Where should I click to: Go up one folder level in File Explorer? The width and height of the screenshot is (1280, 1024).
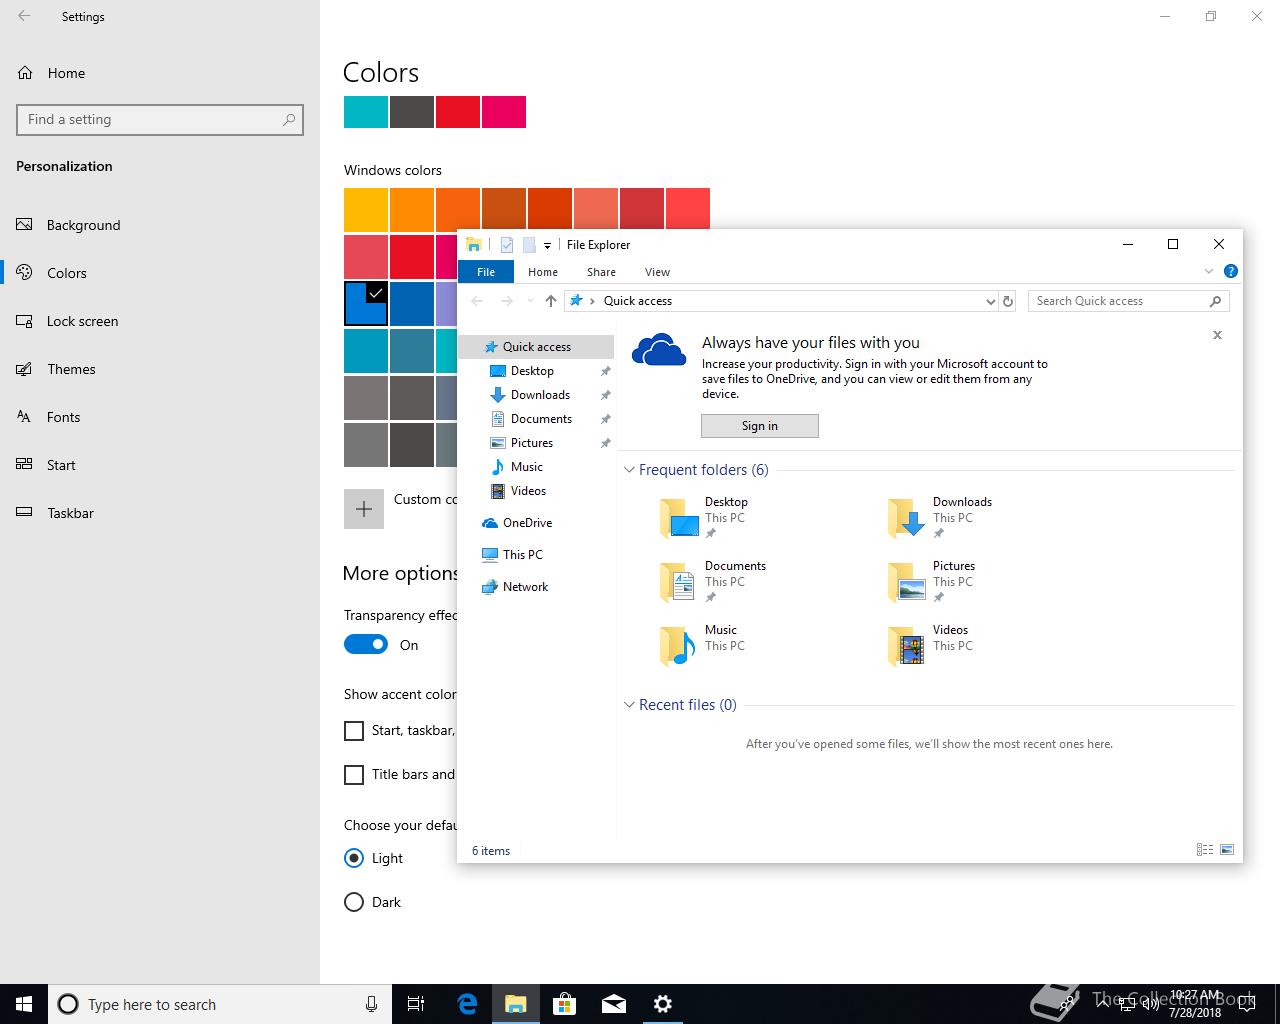[x=550, y=301]
